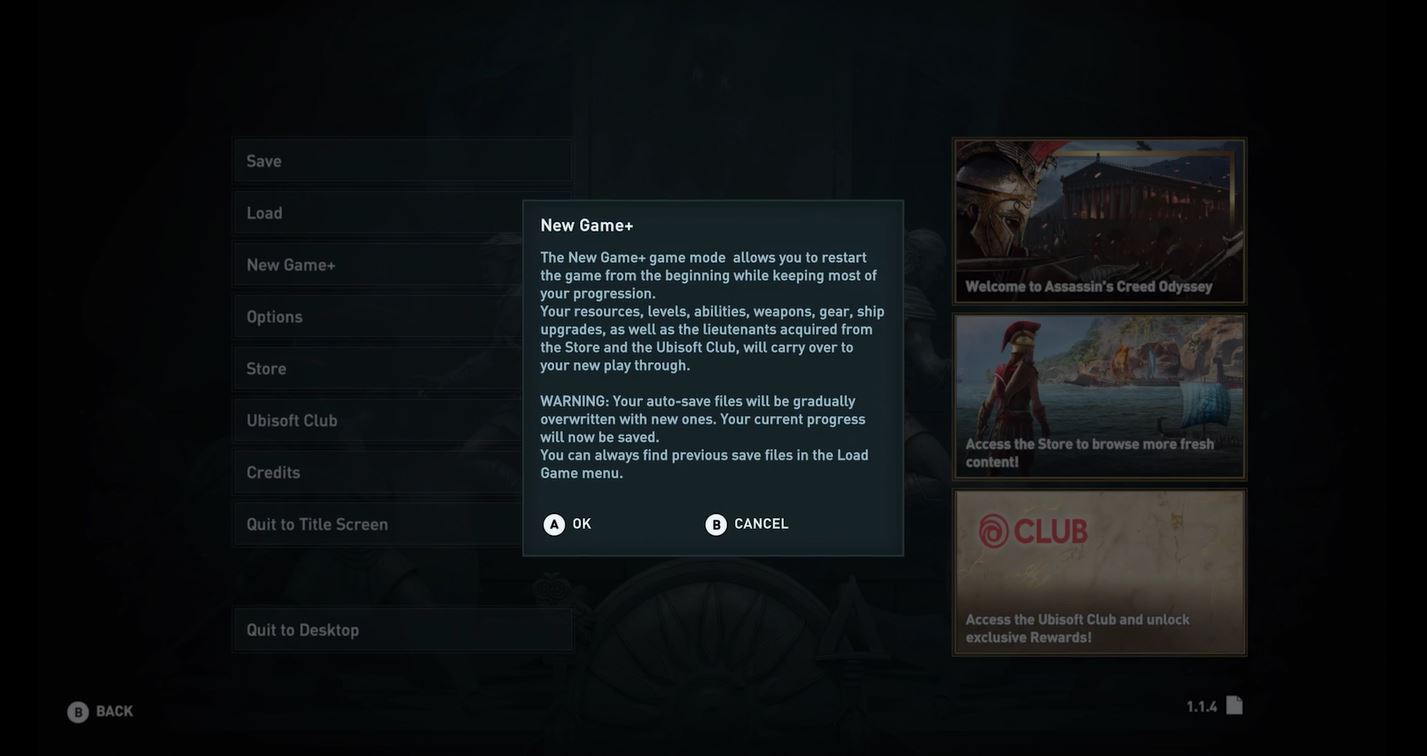Click the B button icon for Cancel

(x=716, y=525)
